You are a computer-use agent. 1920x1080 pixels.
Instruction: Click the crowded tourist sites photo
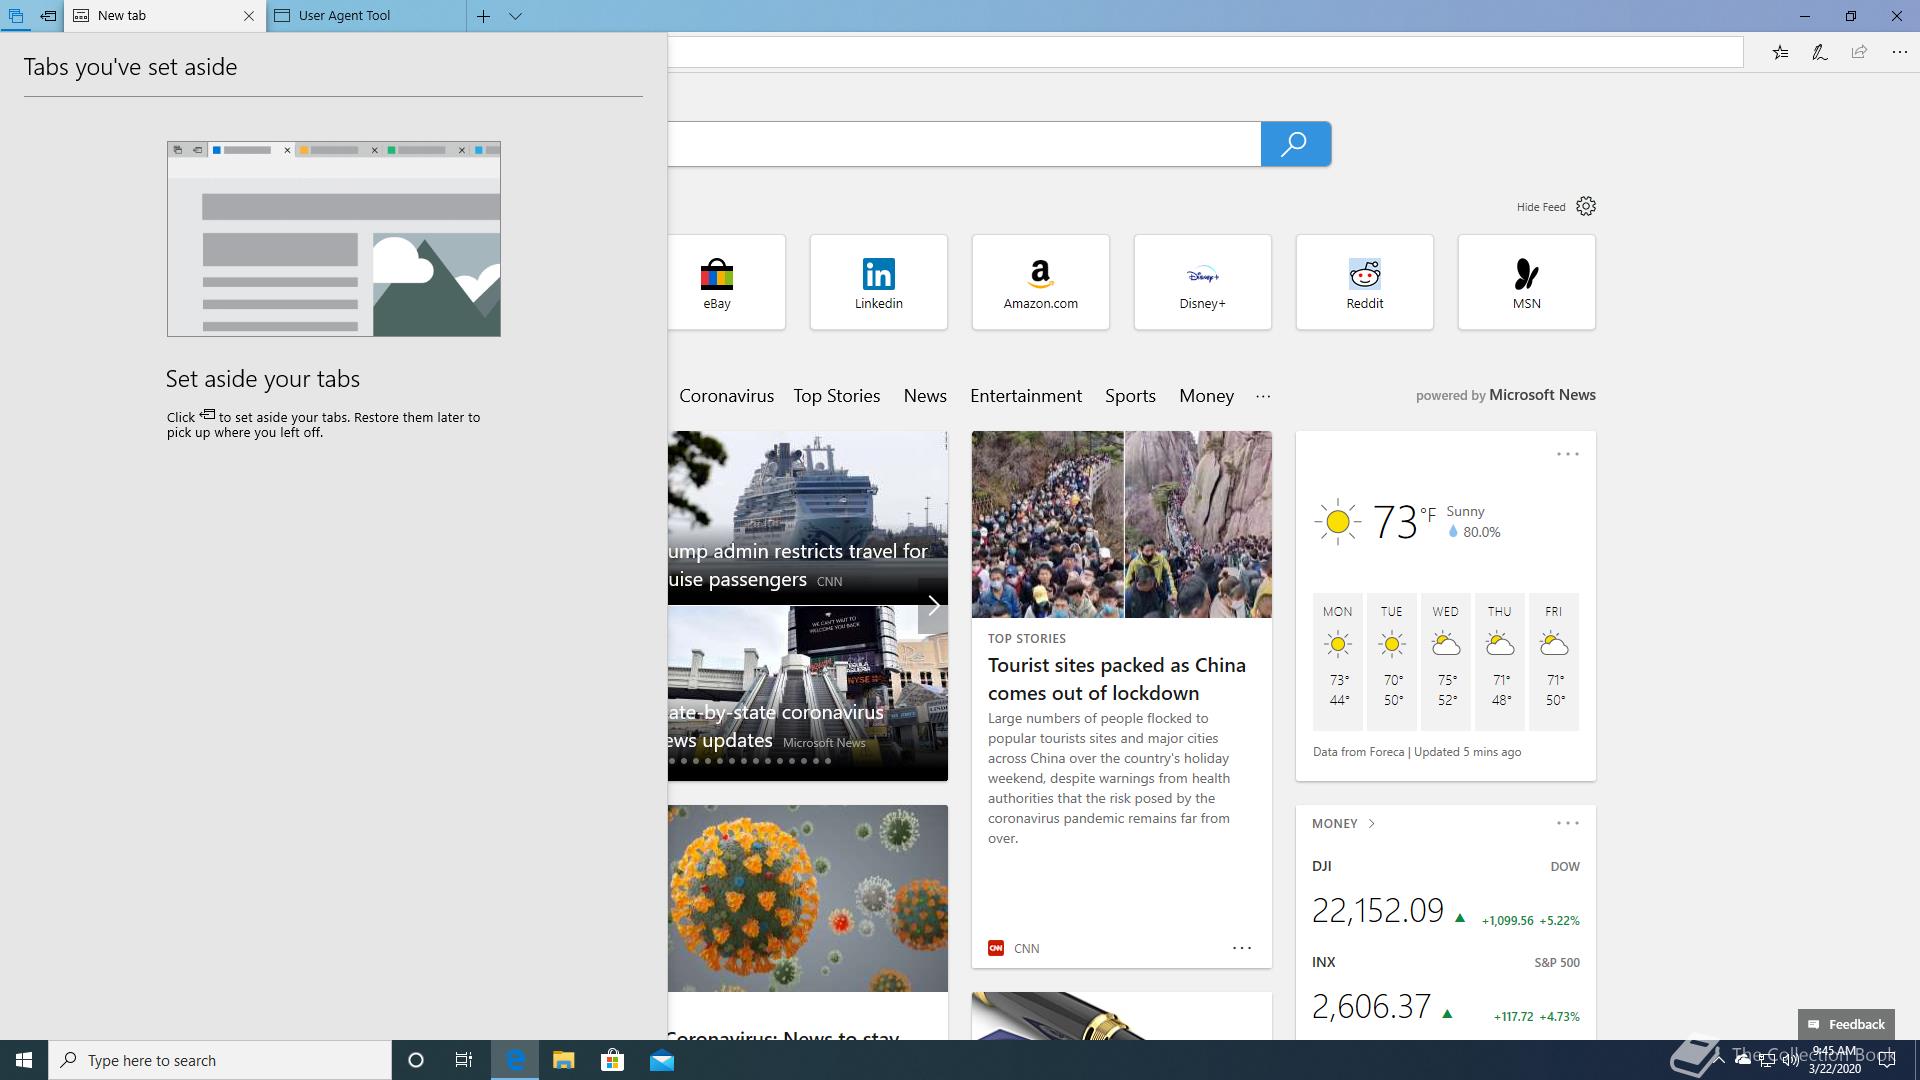(x=1121, y=524)
